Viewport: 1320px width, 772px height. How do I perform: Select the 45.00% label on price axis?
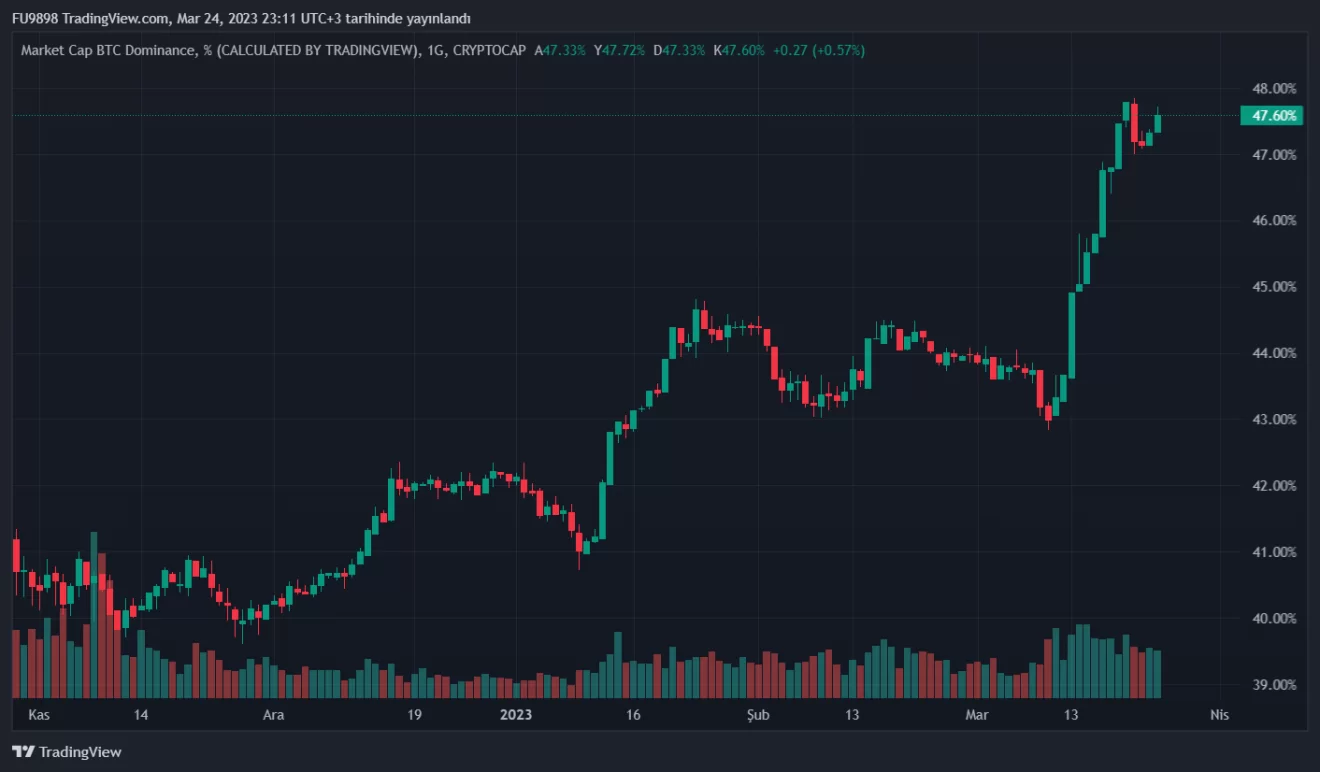pyautogui.click(x=1273, y=287)
